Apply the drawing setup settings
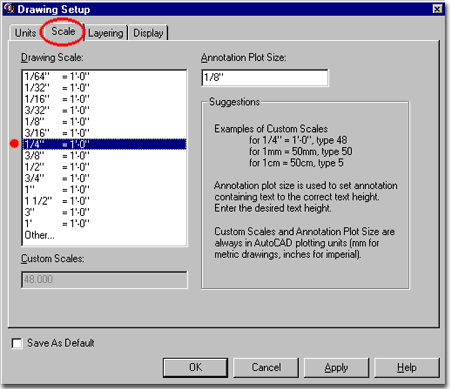 (x=336, y=368)
